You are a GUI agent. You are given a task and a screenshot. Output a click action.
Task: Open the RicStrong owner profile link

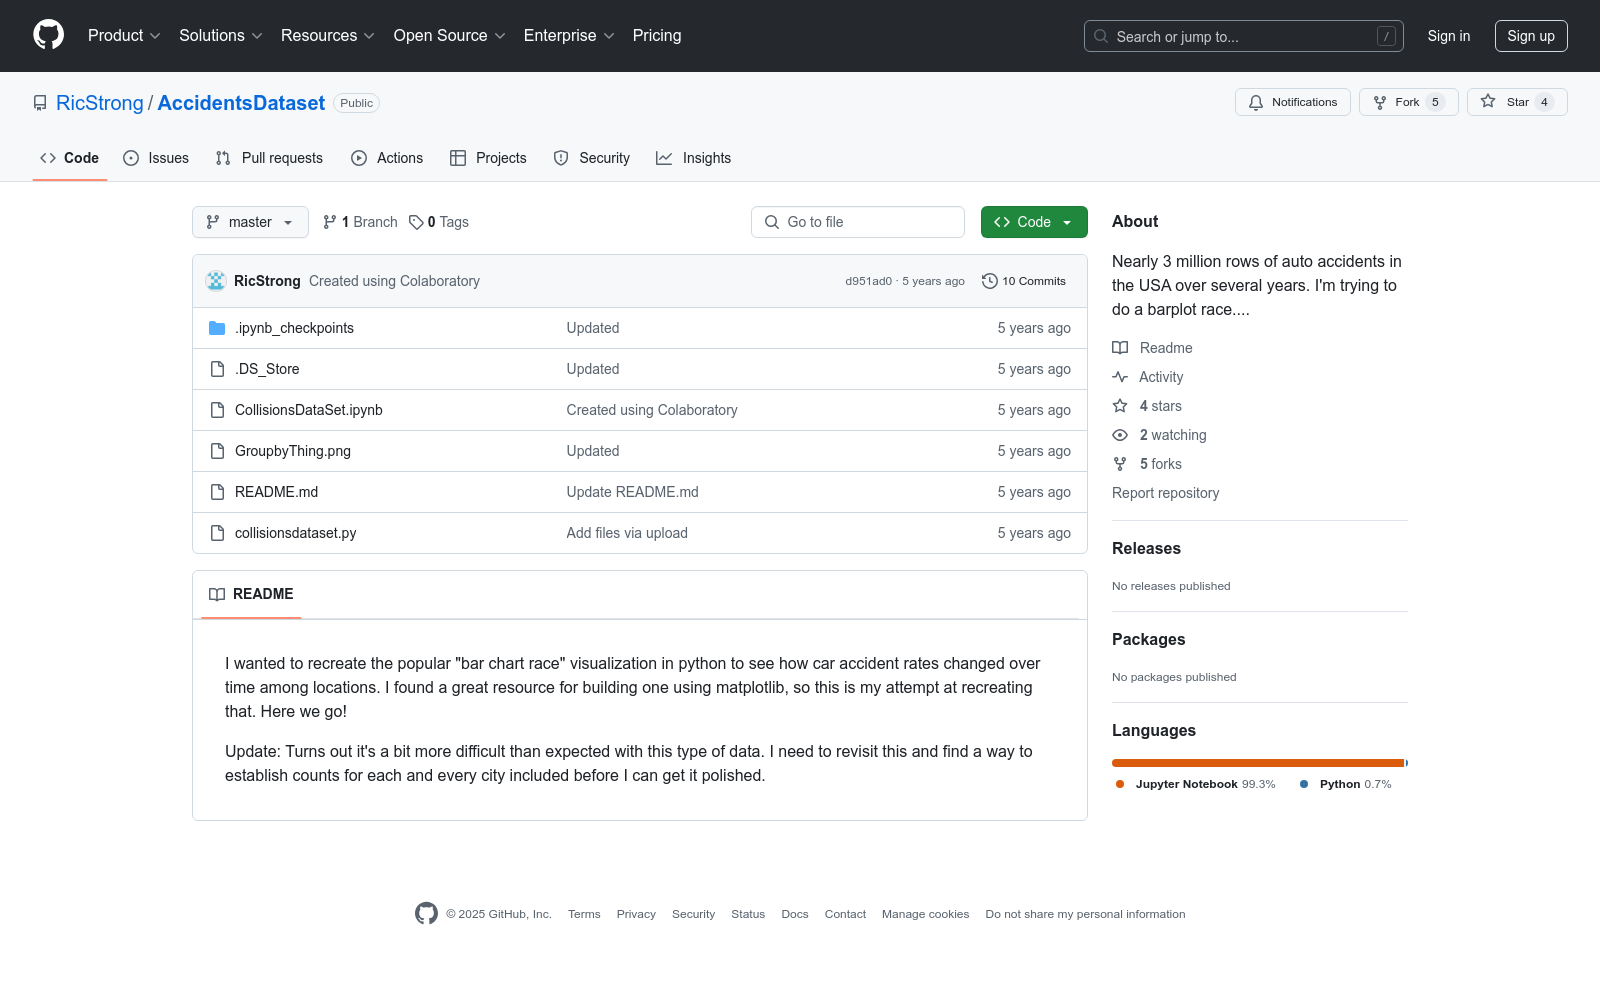[x=100, y=103]
